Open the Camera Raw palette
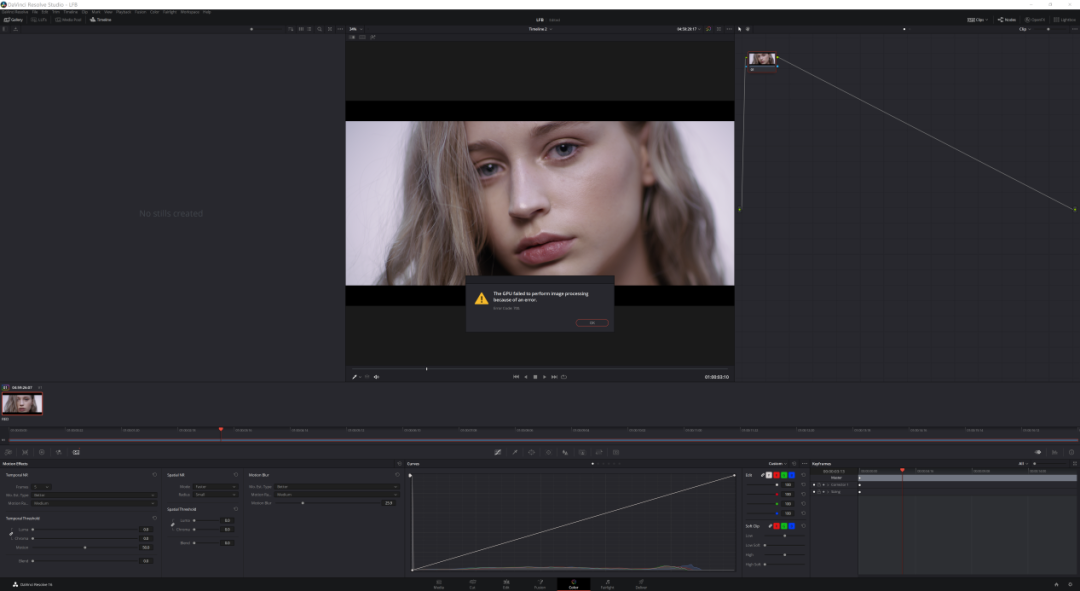This screenshot has width=1080, height=591. [x=8, y=453]
